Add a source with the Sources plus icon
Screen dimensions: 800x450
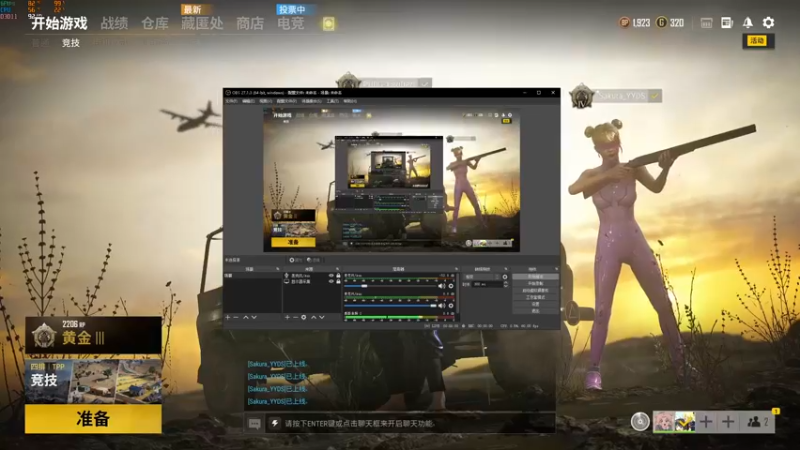pos(287,317)
